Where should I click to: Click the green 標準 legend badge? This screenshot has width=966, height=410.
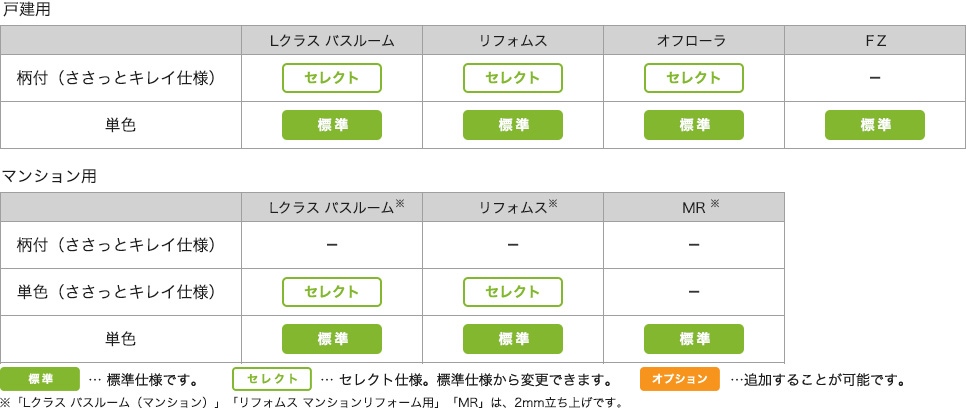coord(40,379)
